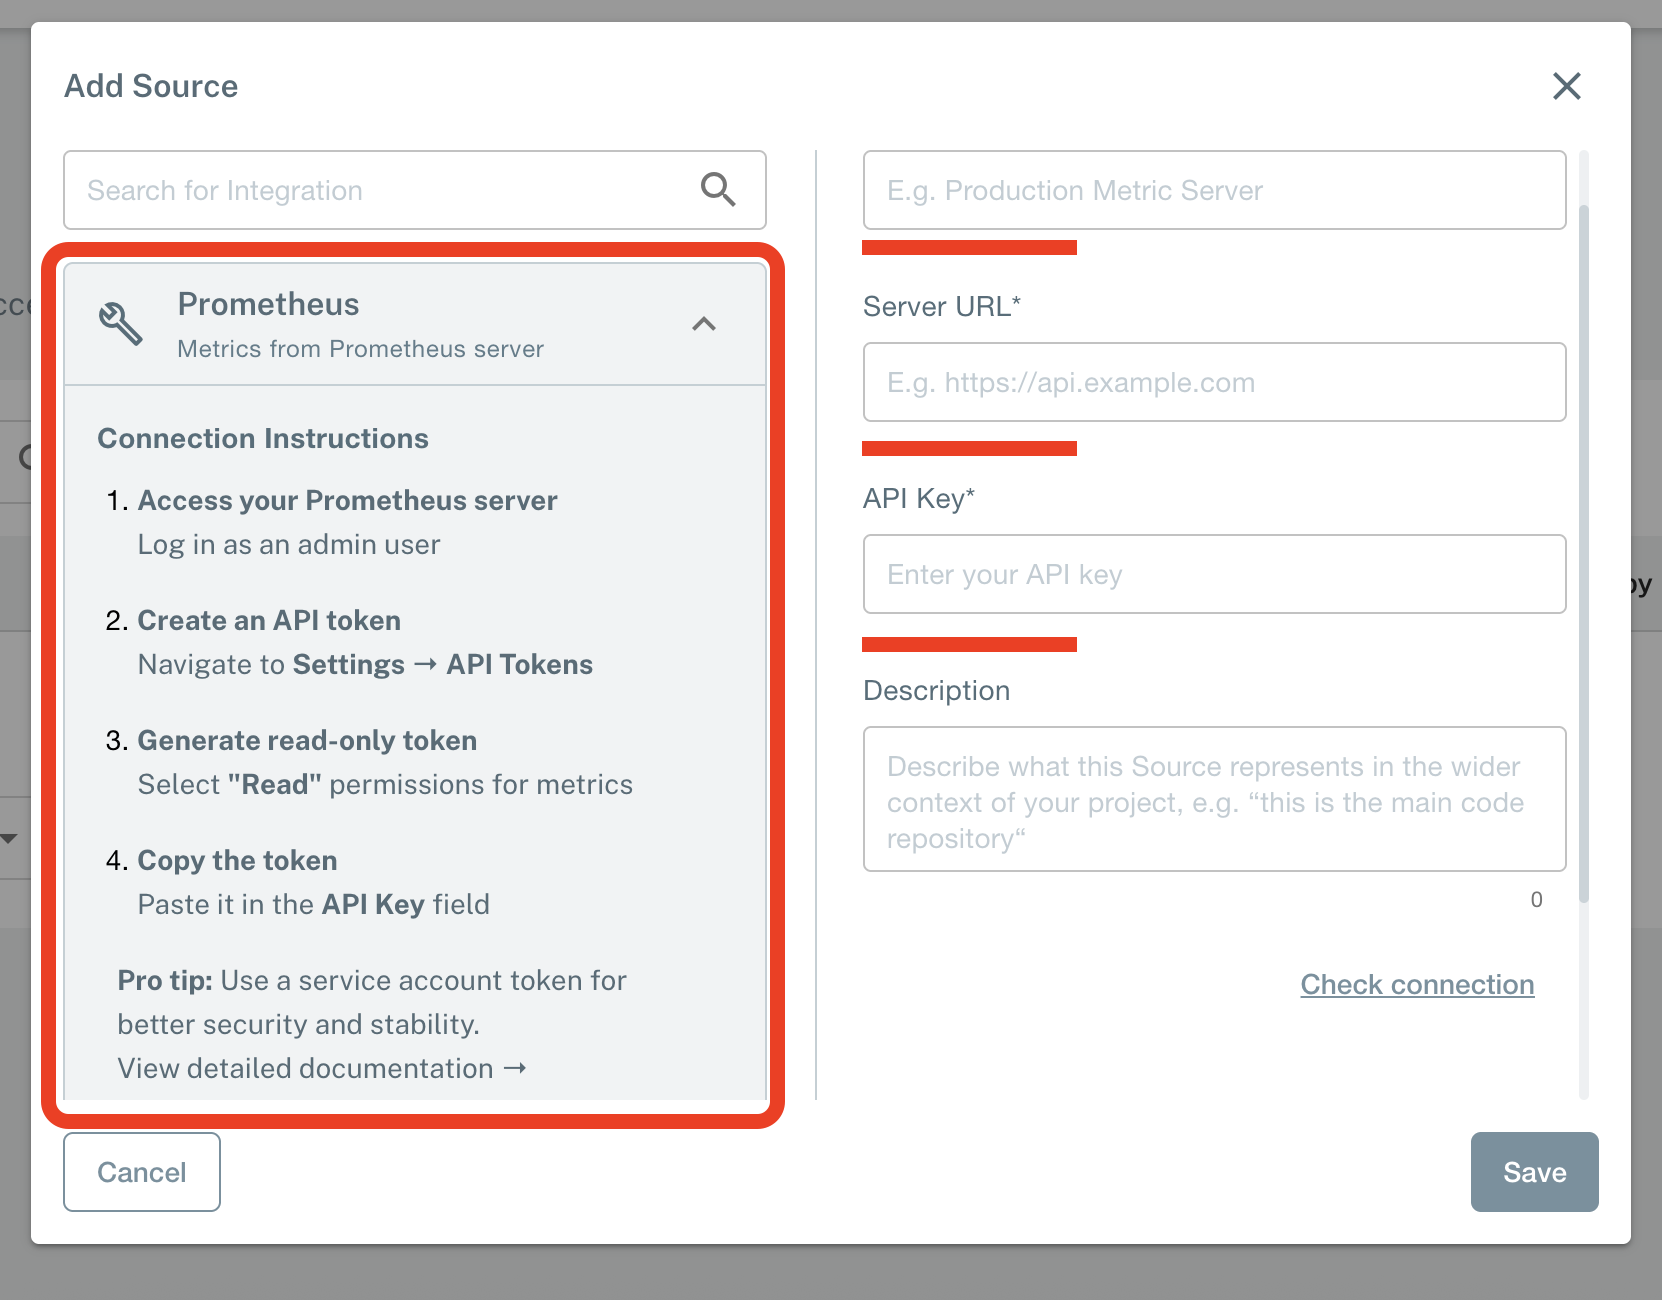Click the API Key input field
The image size is (1662, 1300).
(x=1214, y=574)
